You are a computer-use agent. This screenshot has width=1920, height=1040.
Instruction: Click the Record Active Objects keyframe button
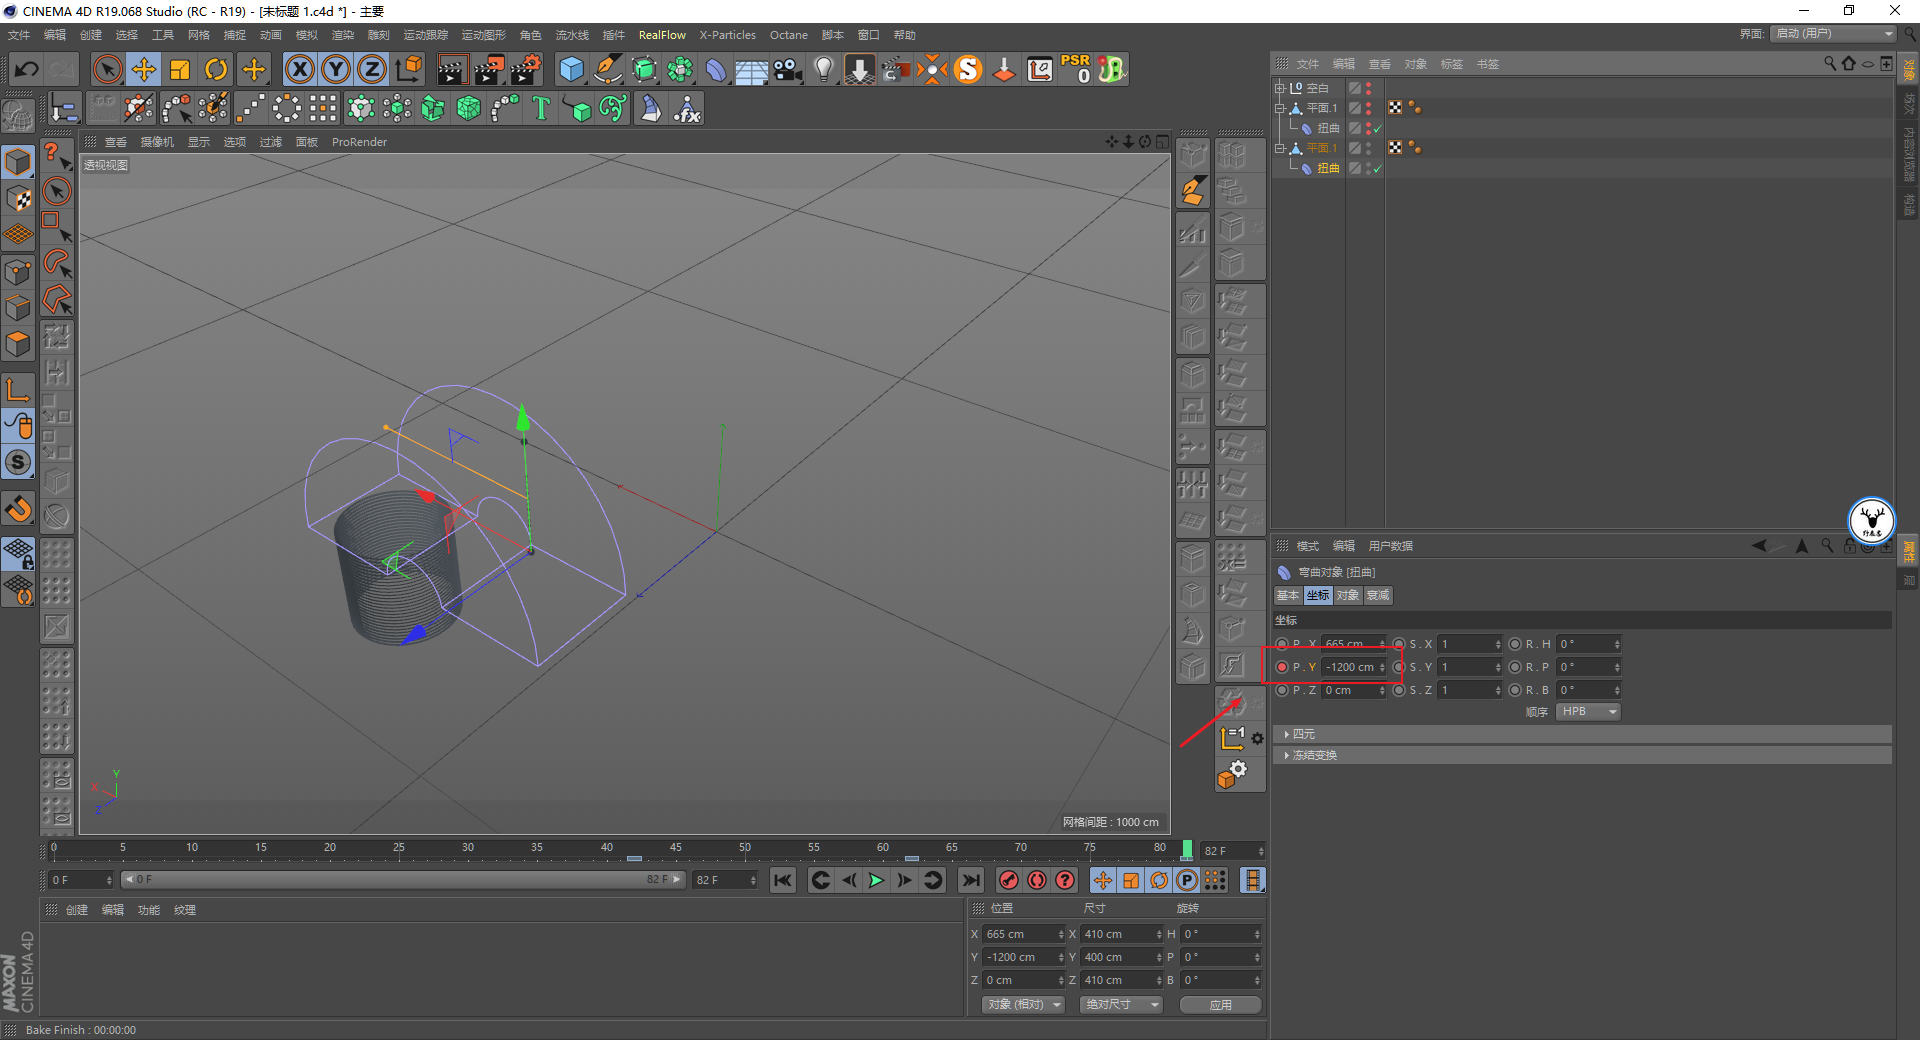pos(1009,880)
